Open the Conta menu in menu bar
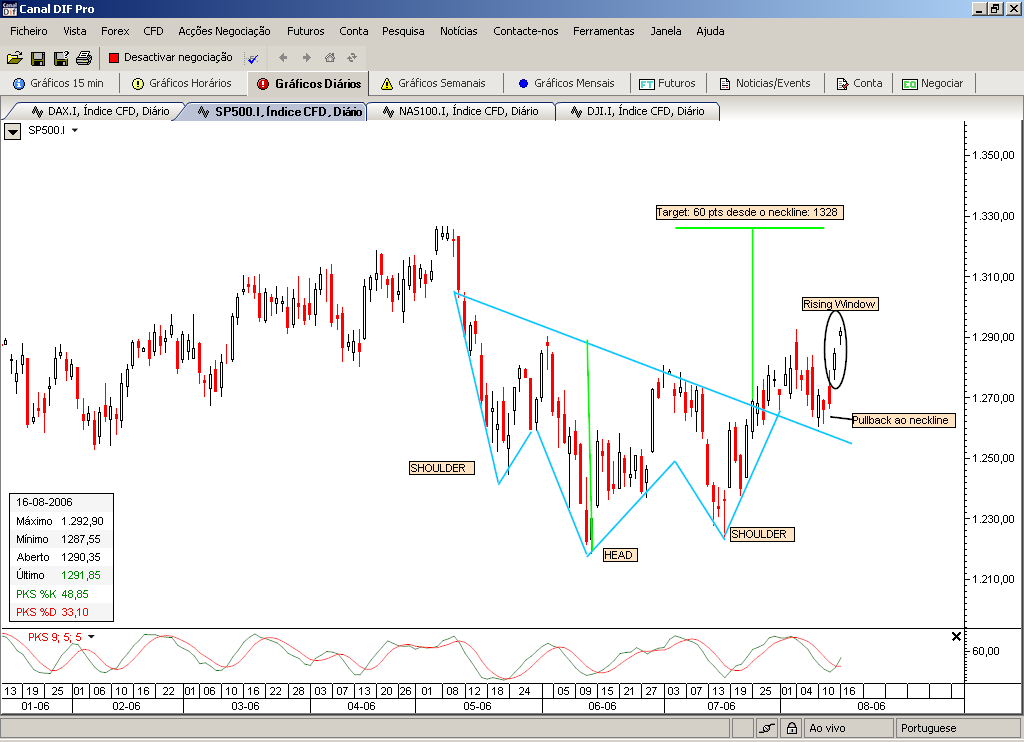Viewport: 1026px width, 742px height. click(x=353, y=31)
